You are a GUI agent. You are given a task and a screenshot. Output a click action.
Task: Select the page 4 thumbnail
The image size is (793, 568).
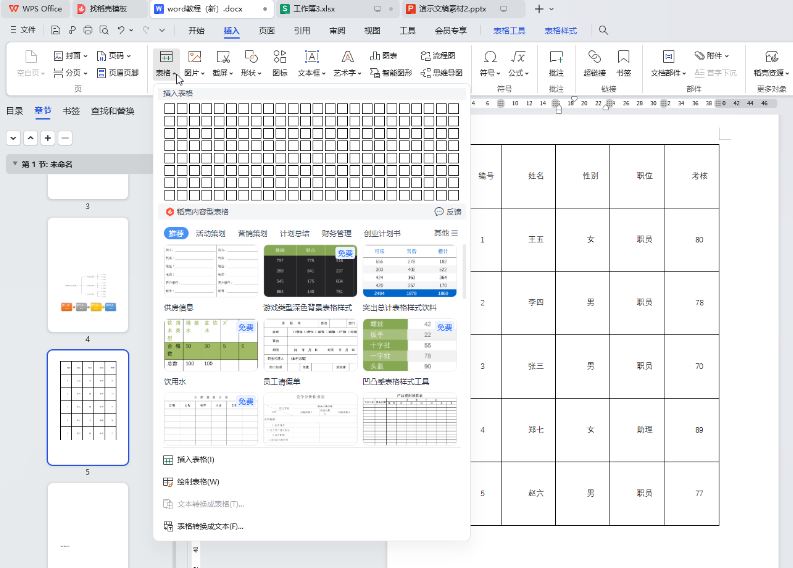(88, 275)
